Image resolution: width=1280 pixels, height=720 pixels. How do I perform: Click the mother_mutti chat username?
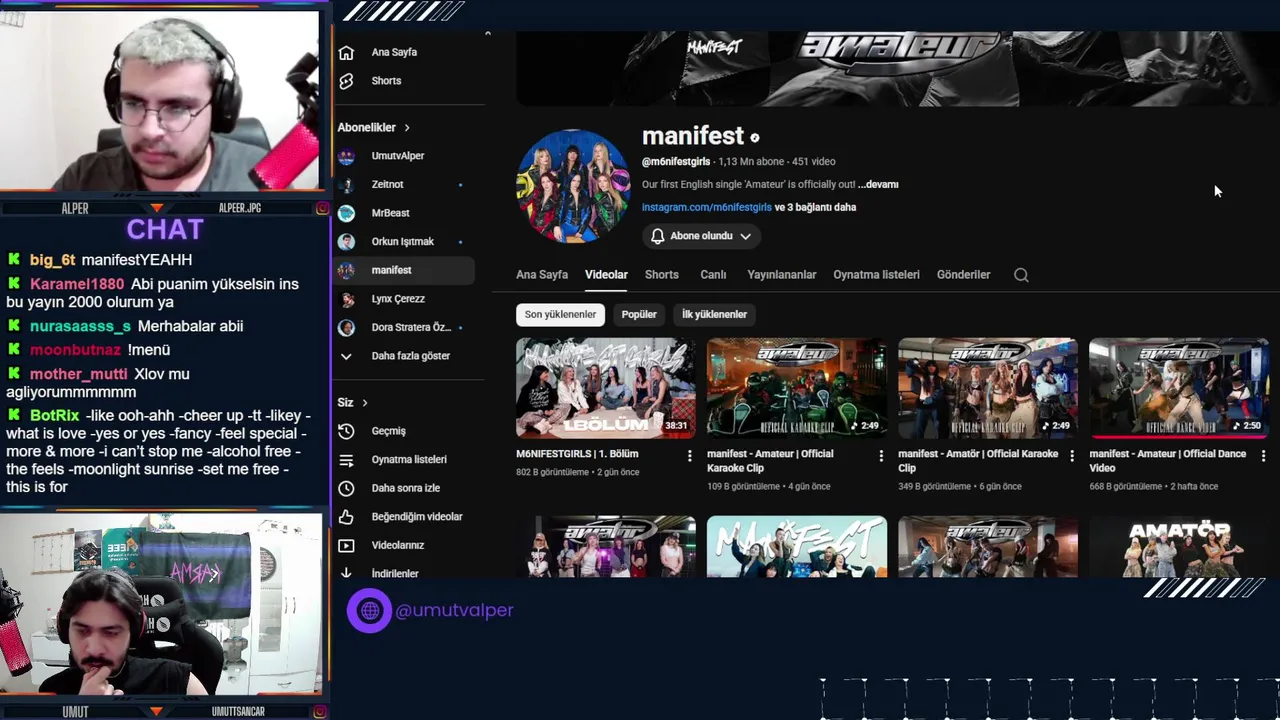coord(79,374)
